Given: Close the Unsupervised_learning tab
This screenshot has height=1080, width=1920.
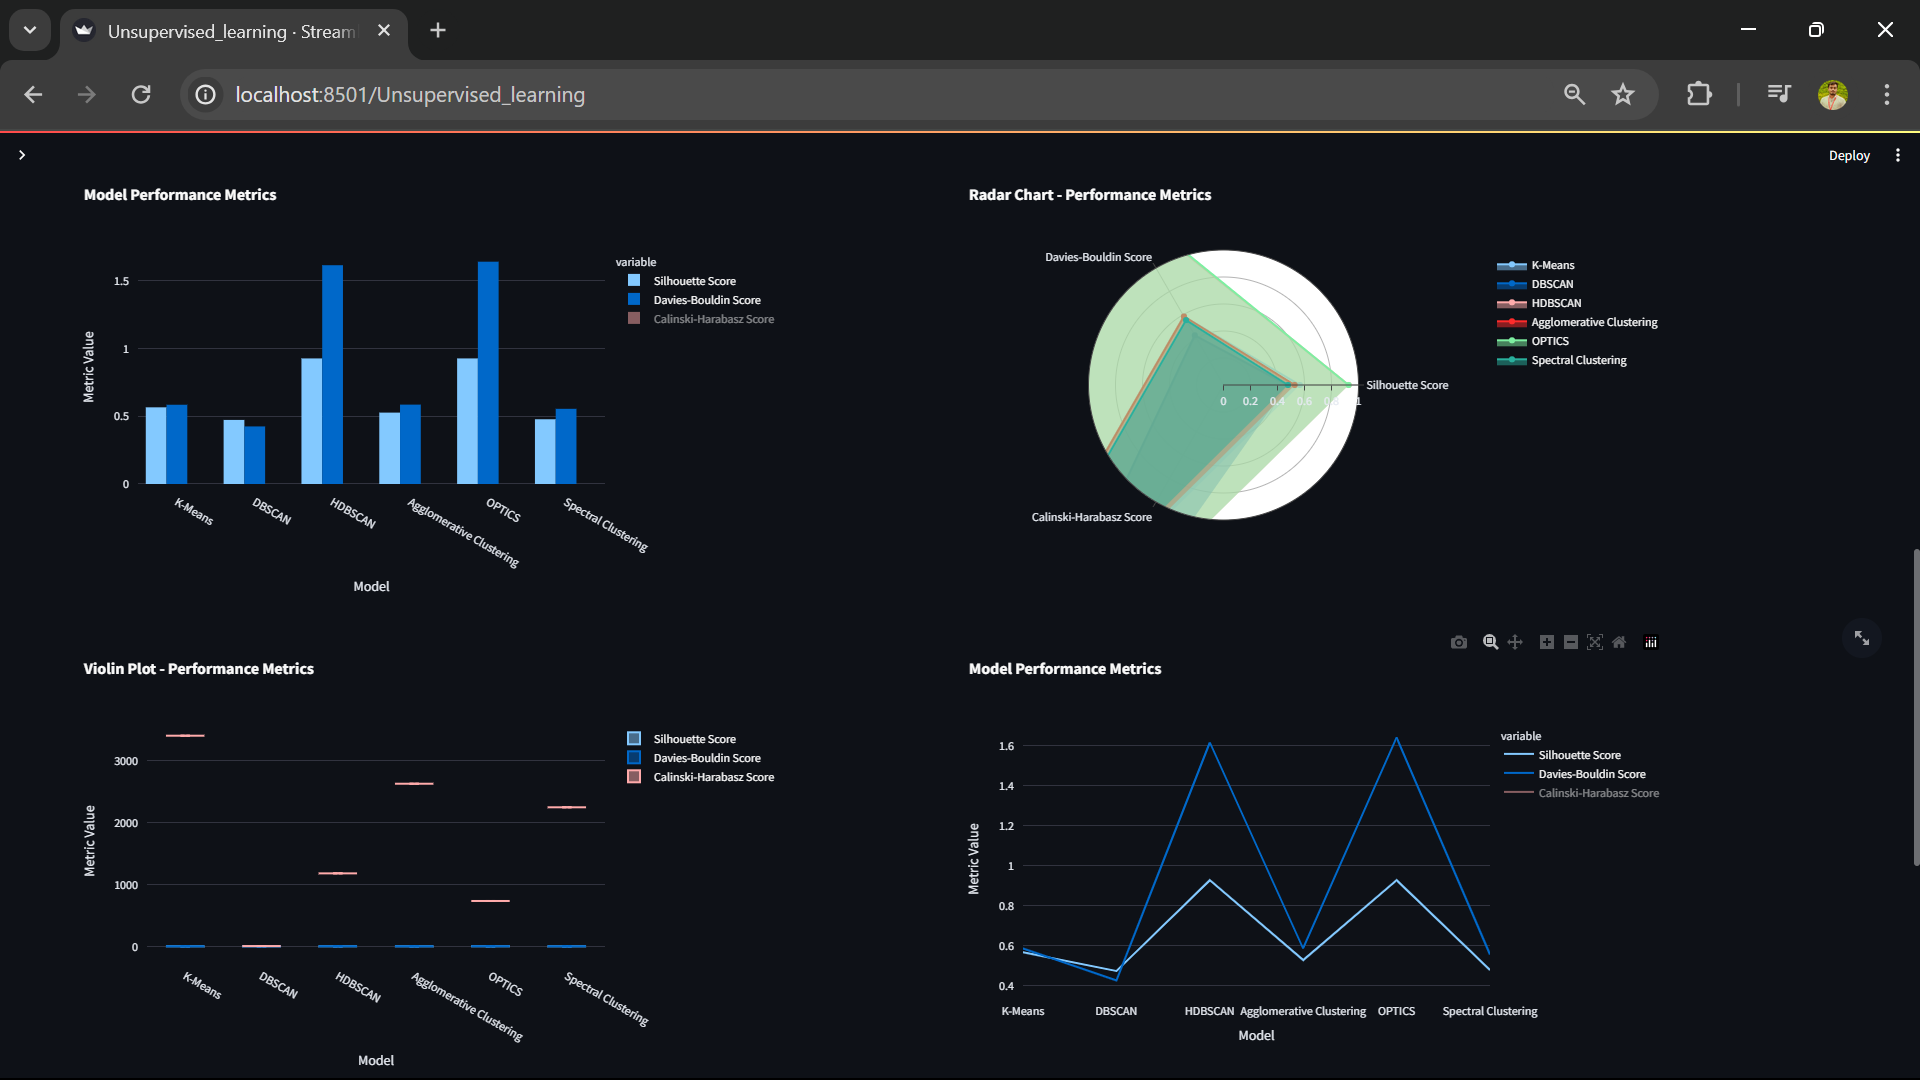Looking at the screenshot, I should click(x=384, y=31).
